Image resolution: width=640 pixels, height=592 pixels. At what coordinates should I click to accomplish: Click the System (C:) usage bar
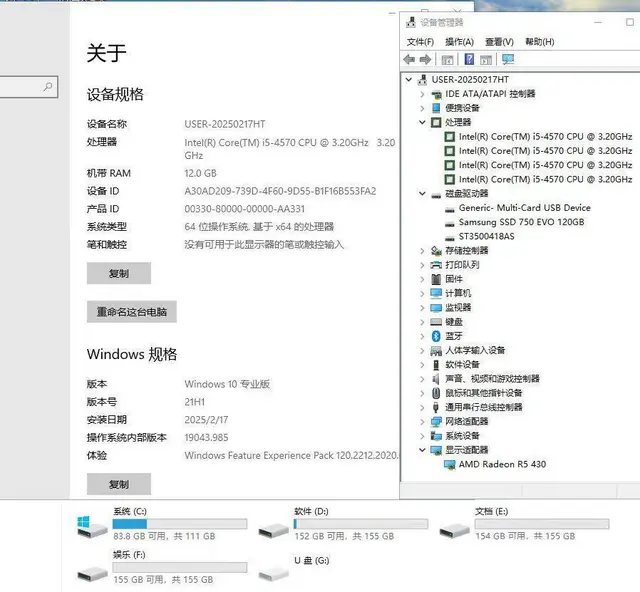[x=180, y=524]
